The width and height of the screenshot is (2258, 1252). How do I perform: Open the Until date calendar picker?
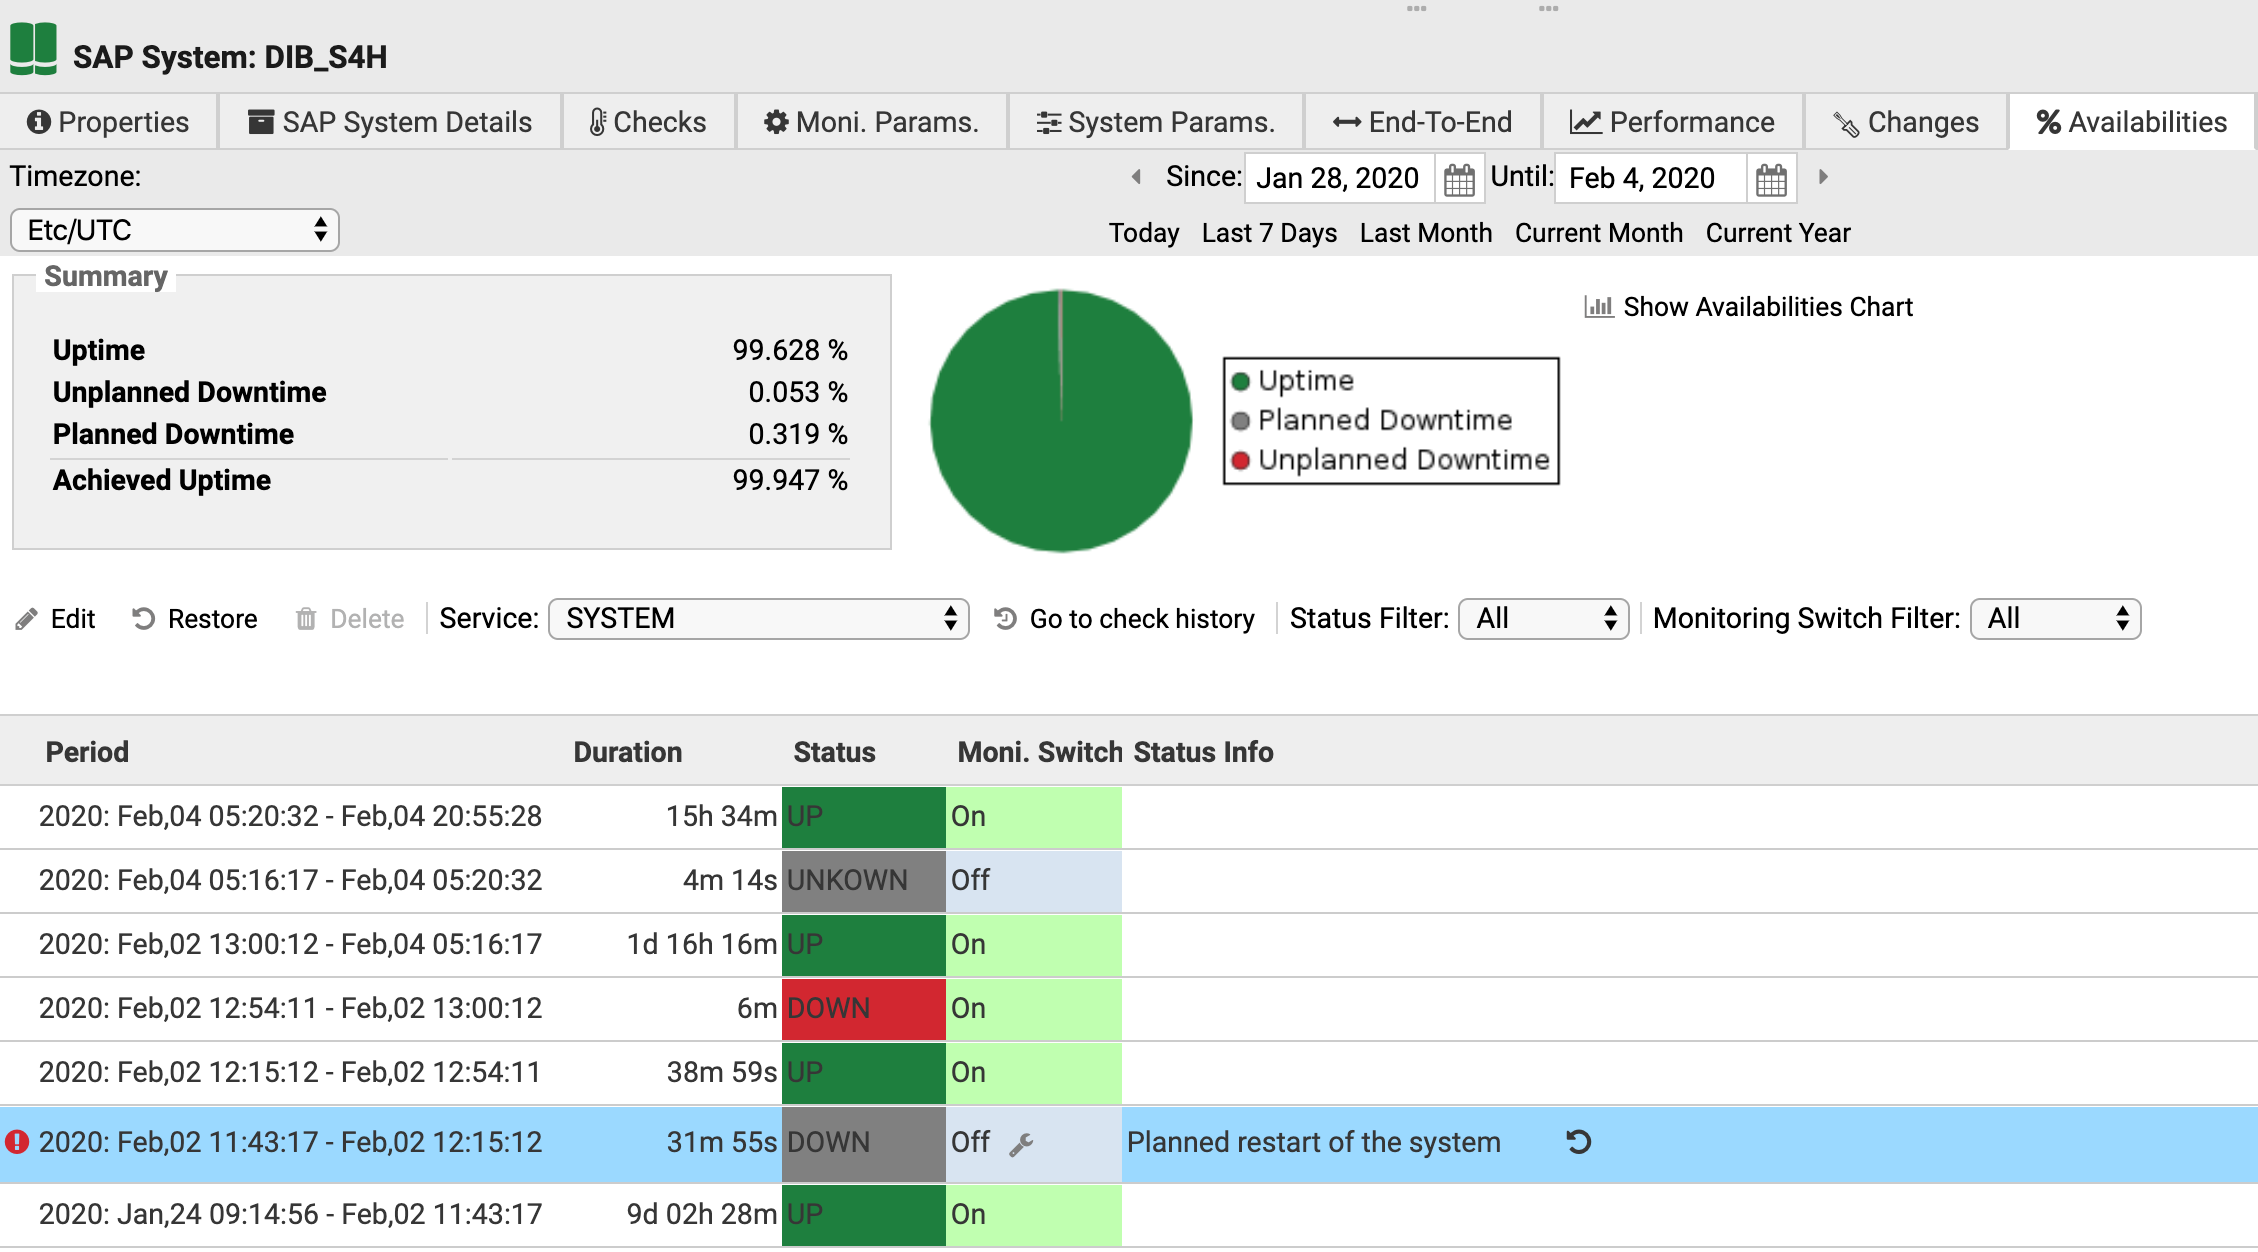(1770, 179)
